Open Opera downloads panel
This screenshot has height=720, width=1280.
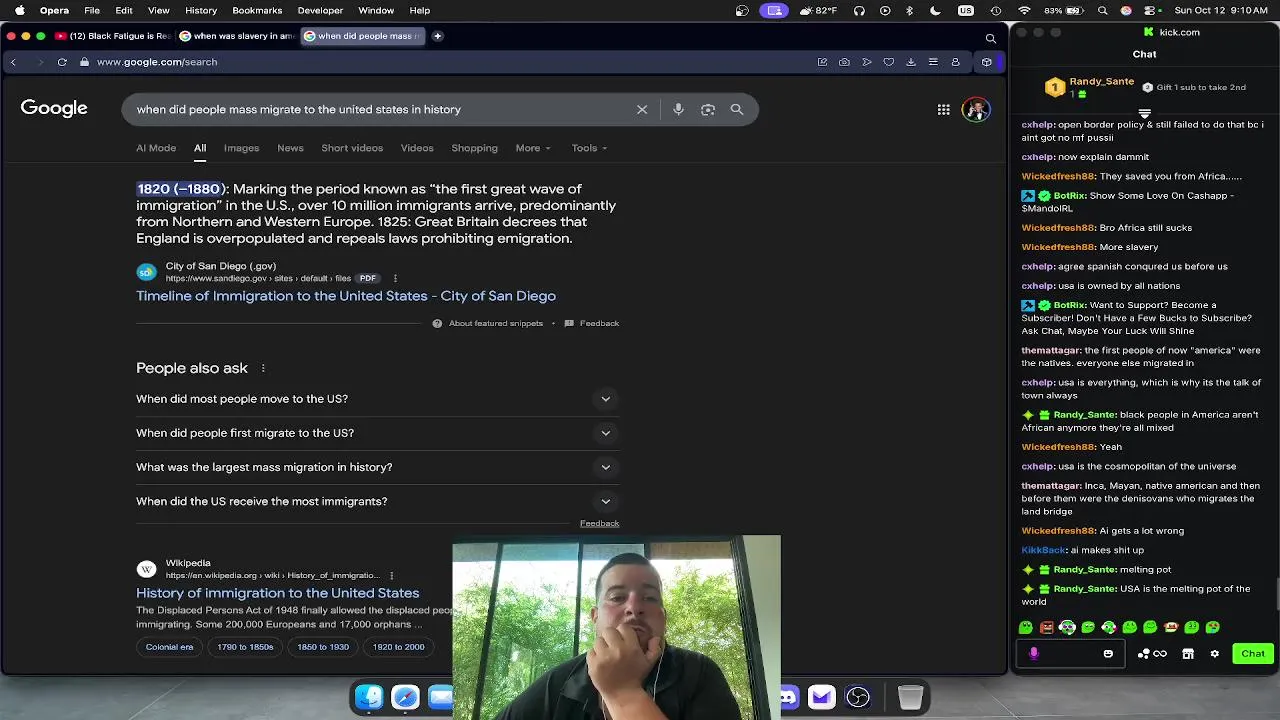coord(911,62)
